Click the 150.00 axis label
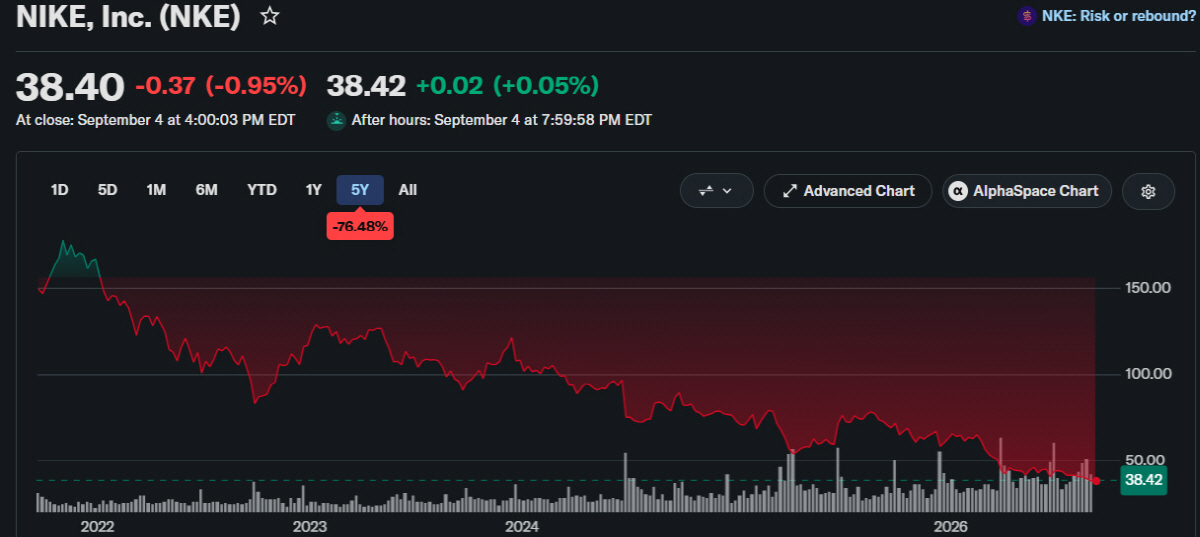 pos(1146,288)
